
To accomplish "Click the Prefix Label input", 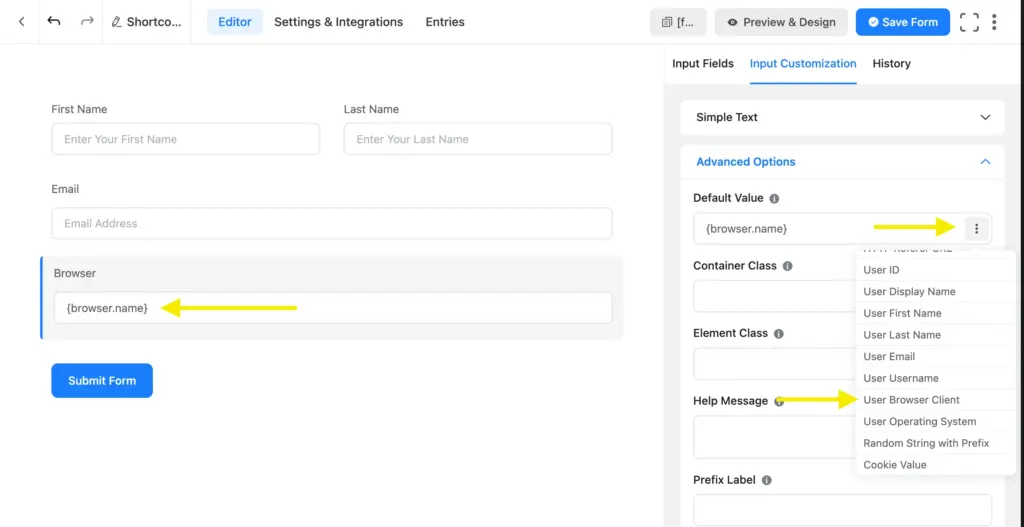I will (x=842, y=510).
